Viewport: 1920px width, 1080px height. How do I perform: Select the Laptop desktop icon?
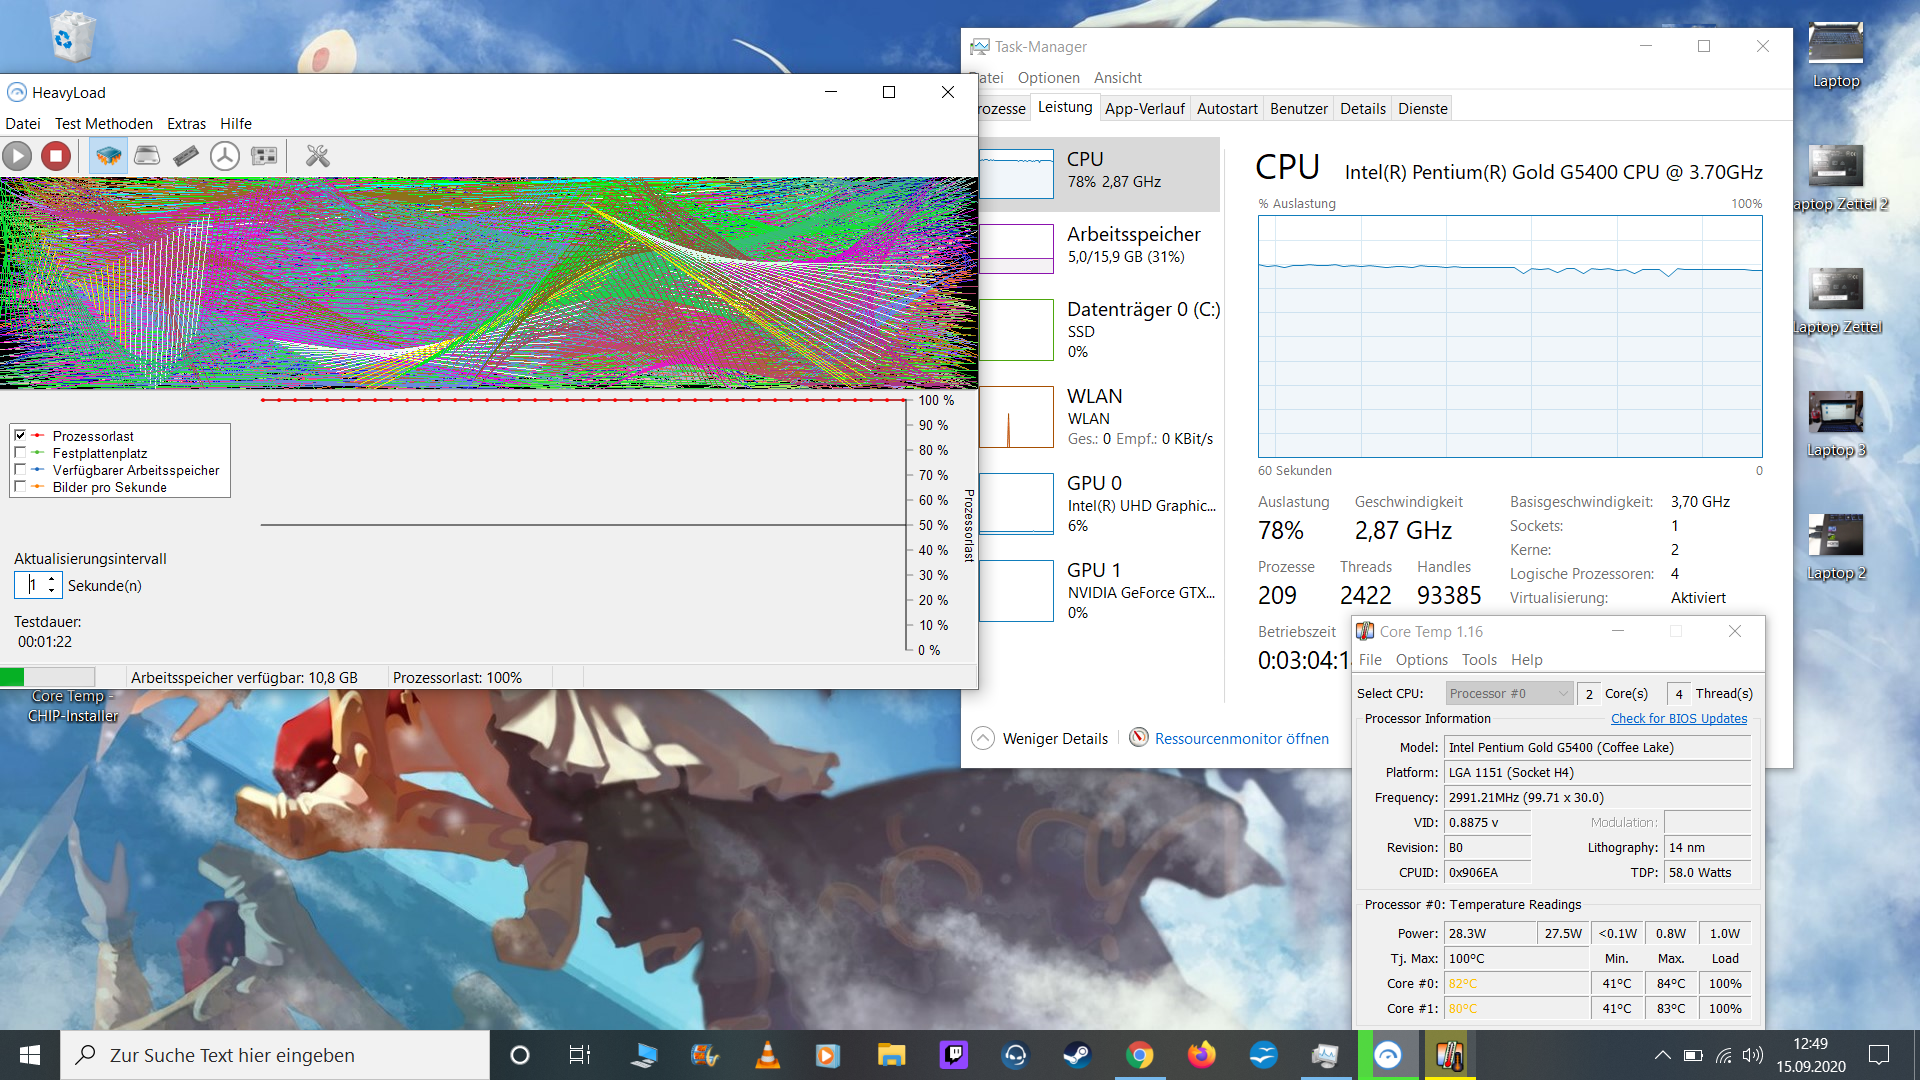[x=1836, y=56]
